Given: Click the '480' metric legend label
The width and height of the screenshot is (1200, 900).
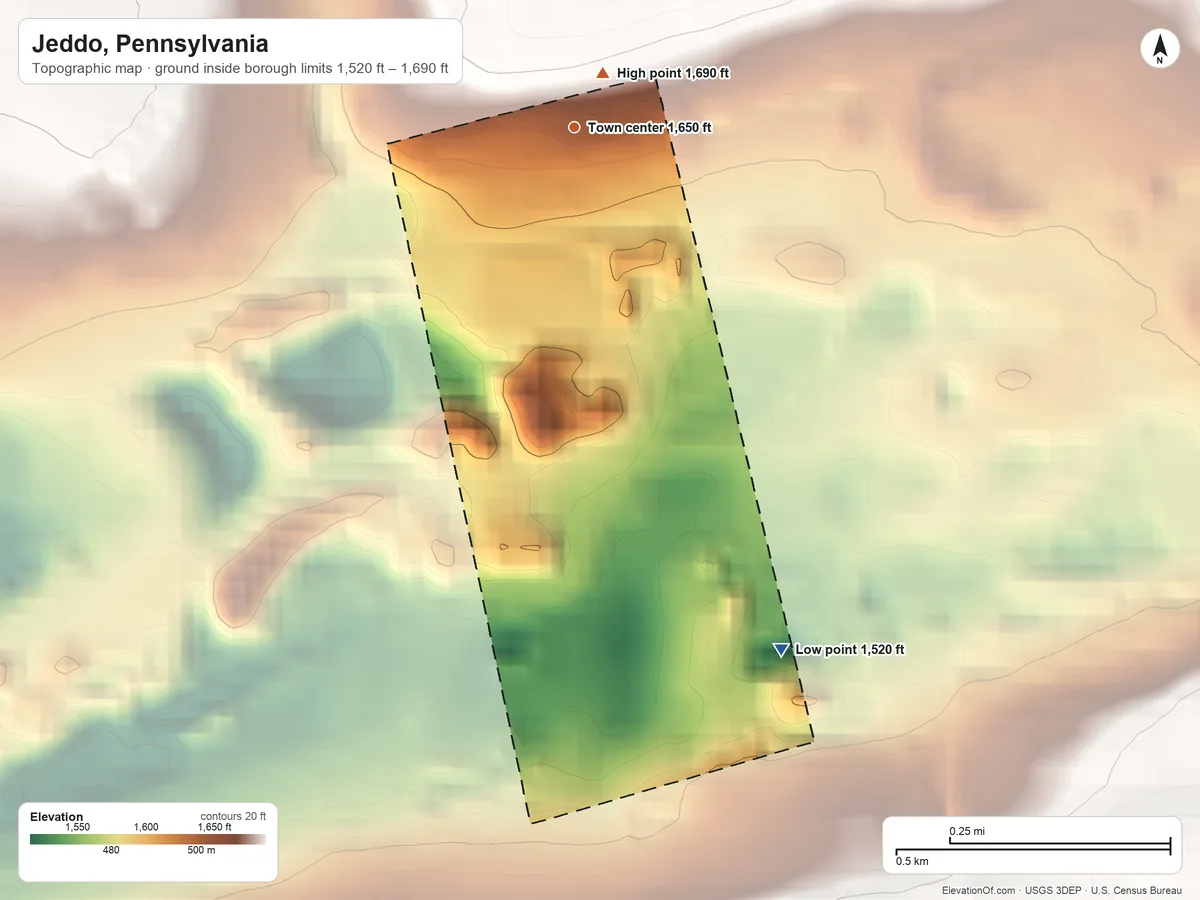Looking at the screenshot, I should pyautogui.click(x=111, y=851).
